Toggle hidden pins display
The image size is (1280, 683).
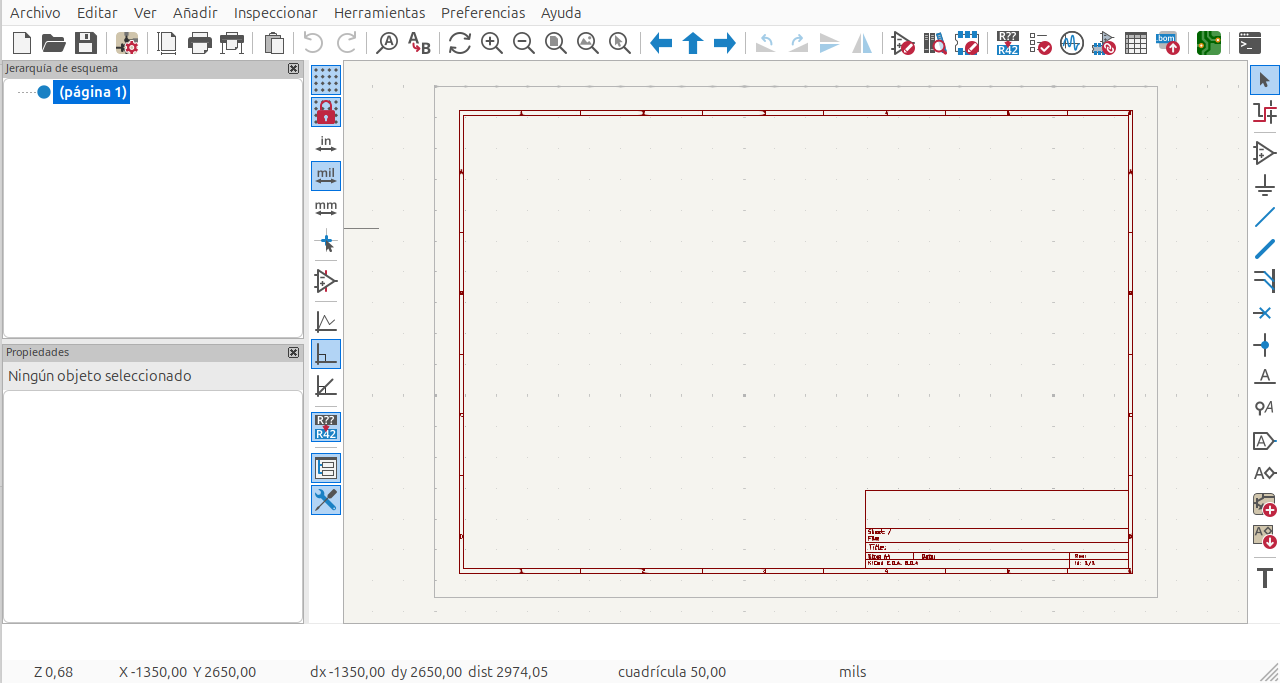[x=326, y=282]
